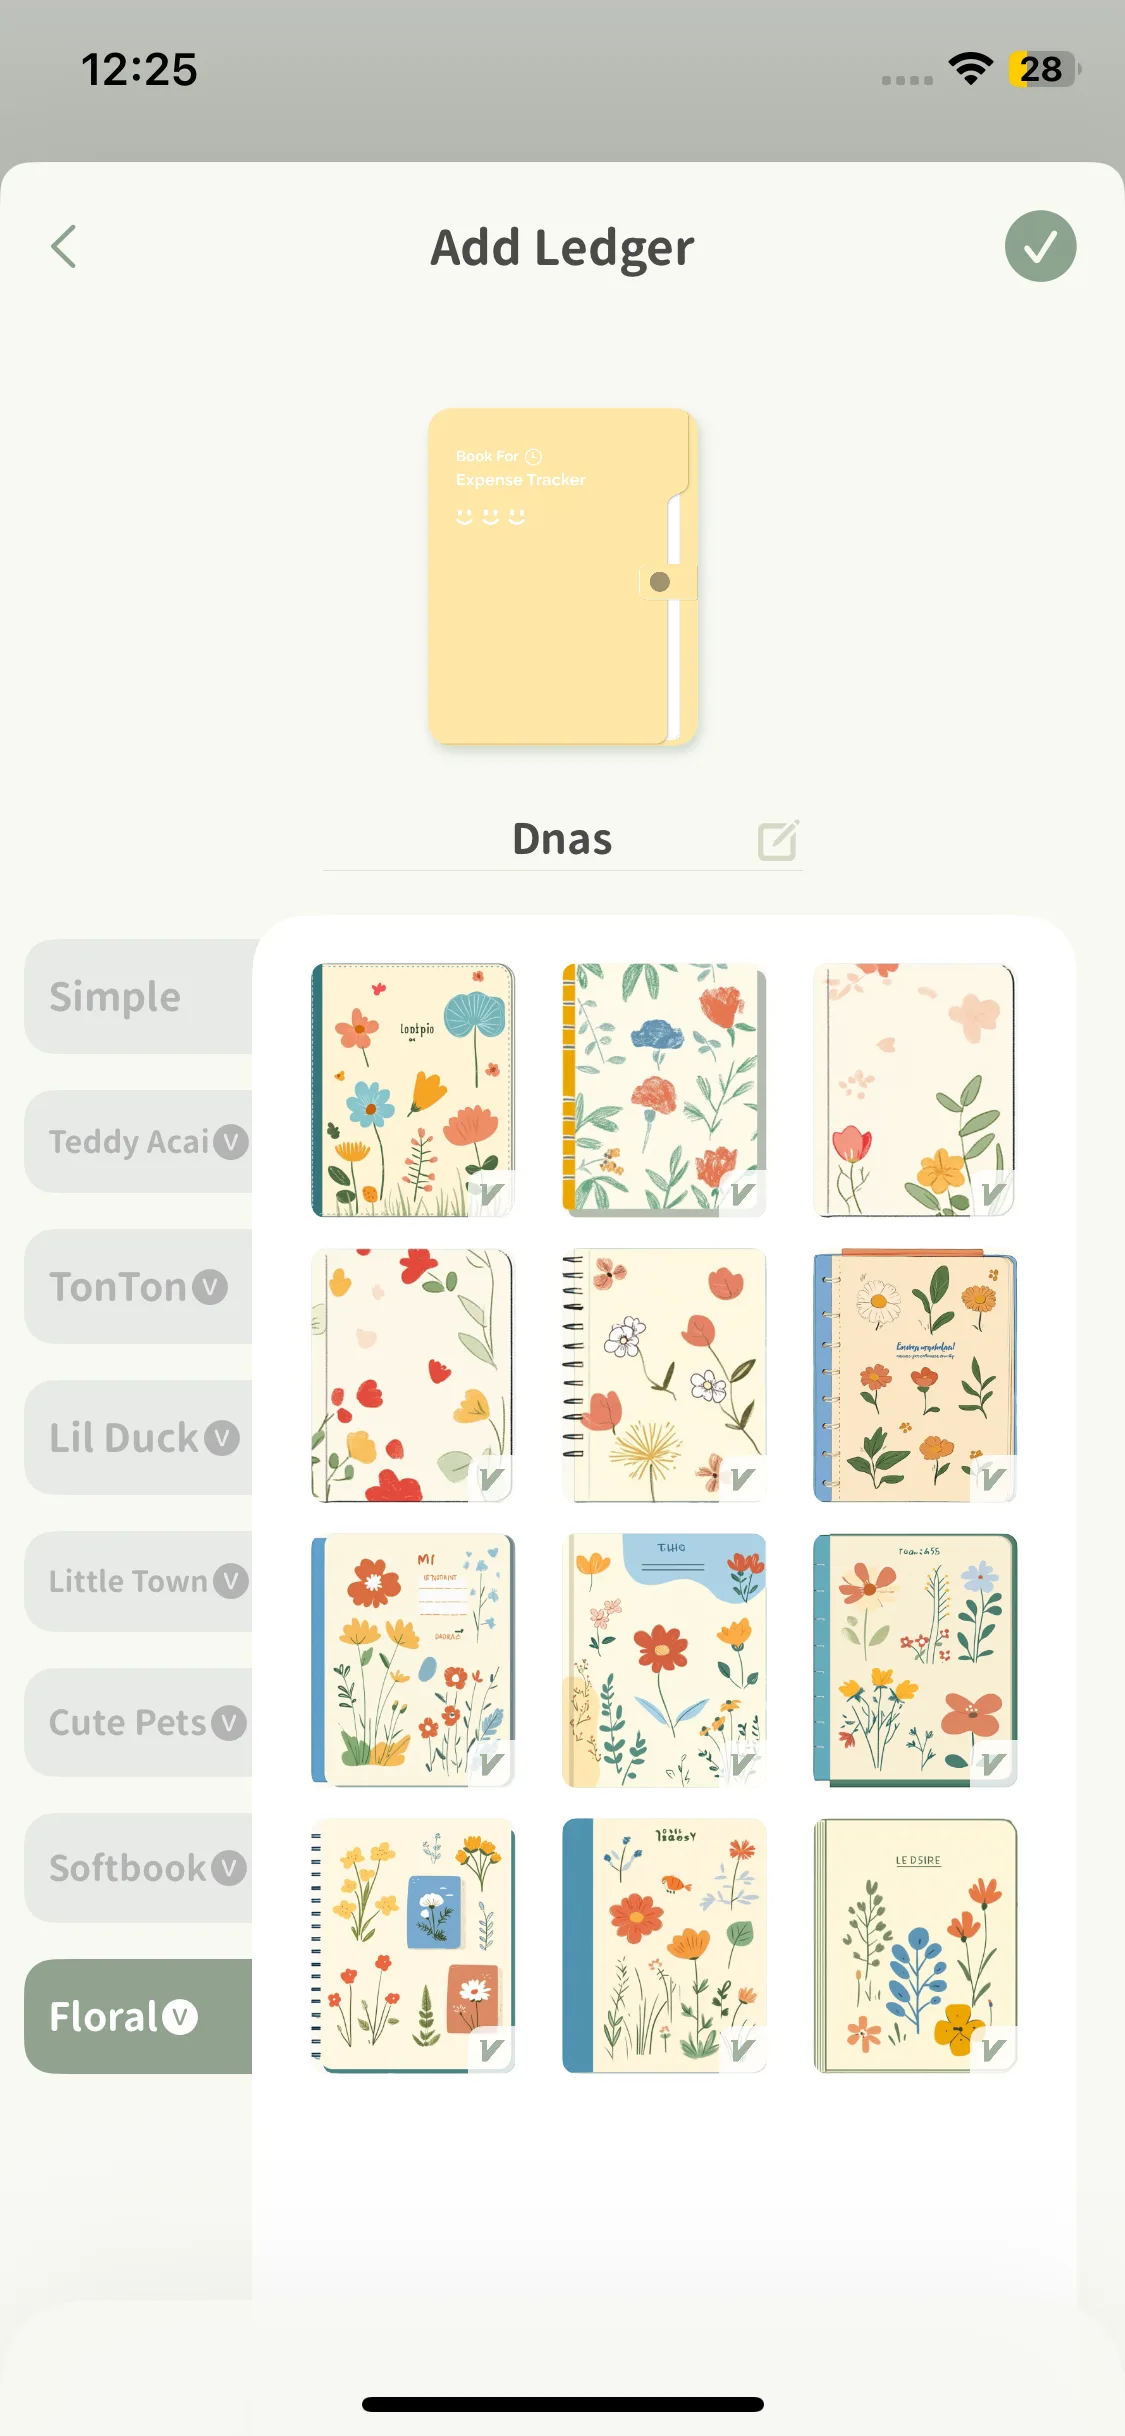
Task: Select the black spiral-bound flower cover
Action: 664,1375
